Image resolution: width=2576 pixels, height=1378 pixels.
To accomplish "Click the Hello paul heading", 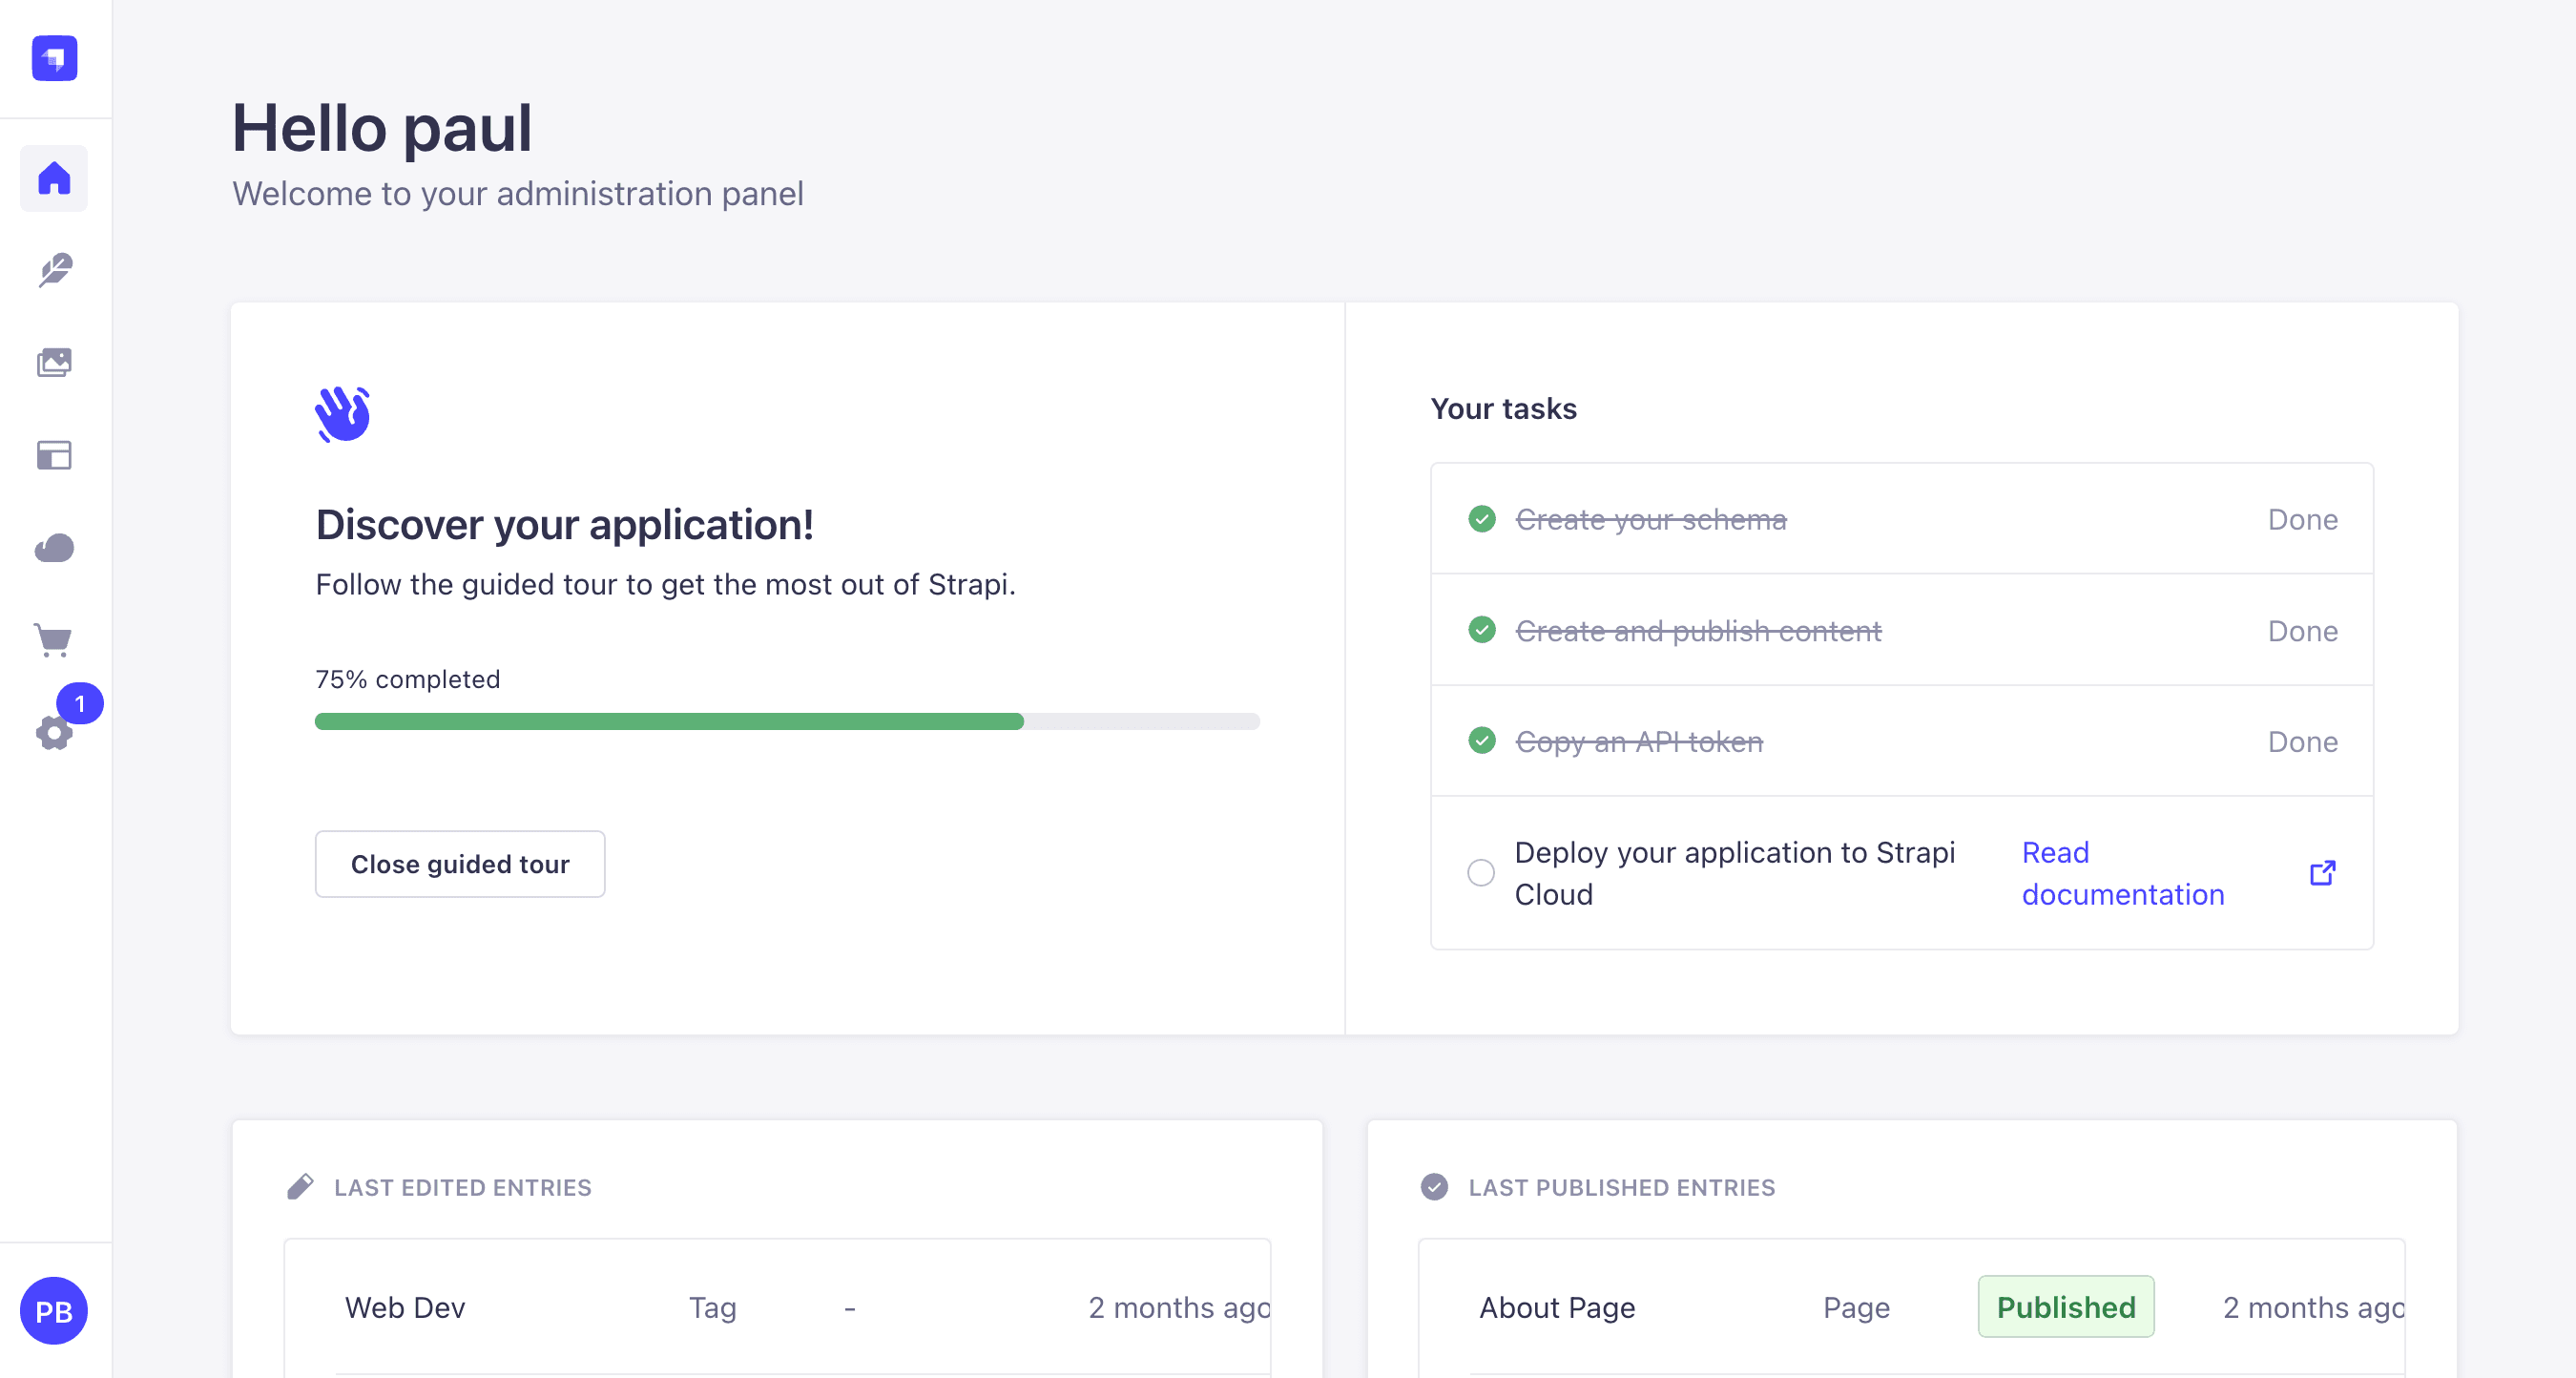I will click(x=382, y=128).
